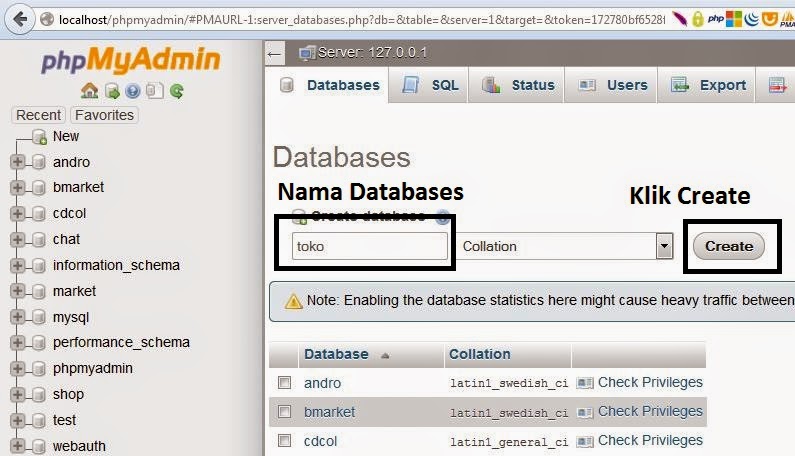Click the globe site-identity icon in address bar
Image resolution: width=795 pixels, height=456 pixels.
coord(47,19)
